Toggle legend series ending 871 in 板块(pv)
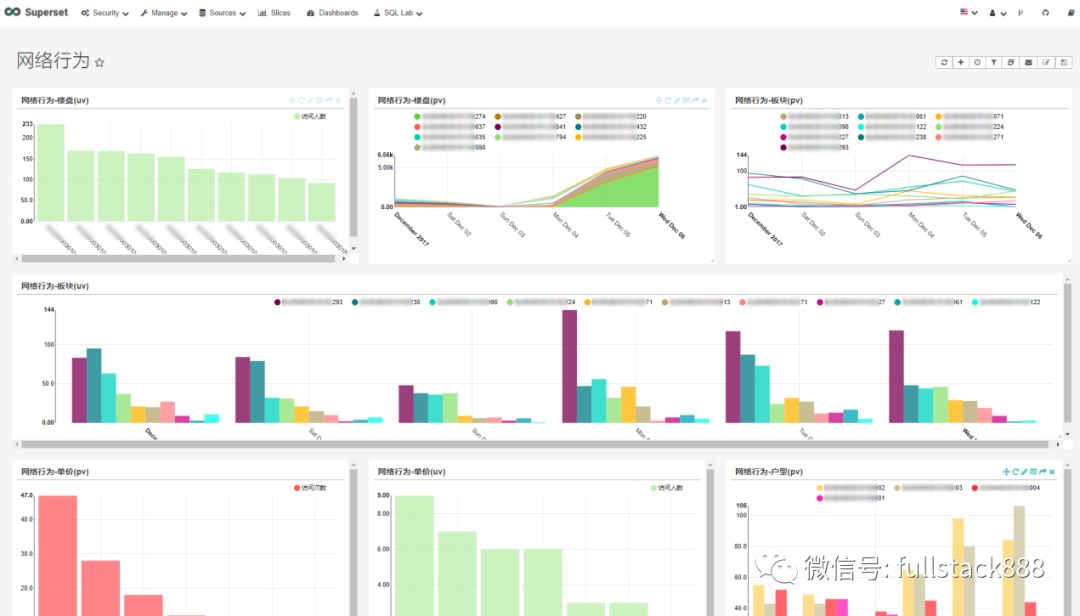The image size is (1080, 616). click(x=970, y=116)
